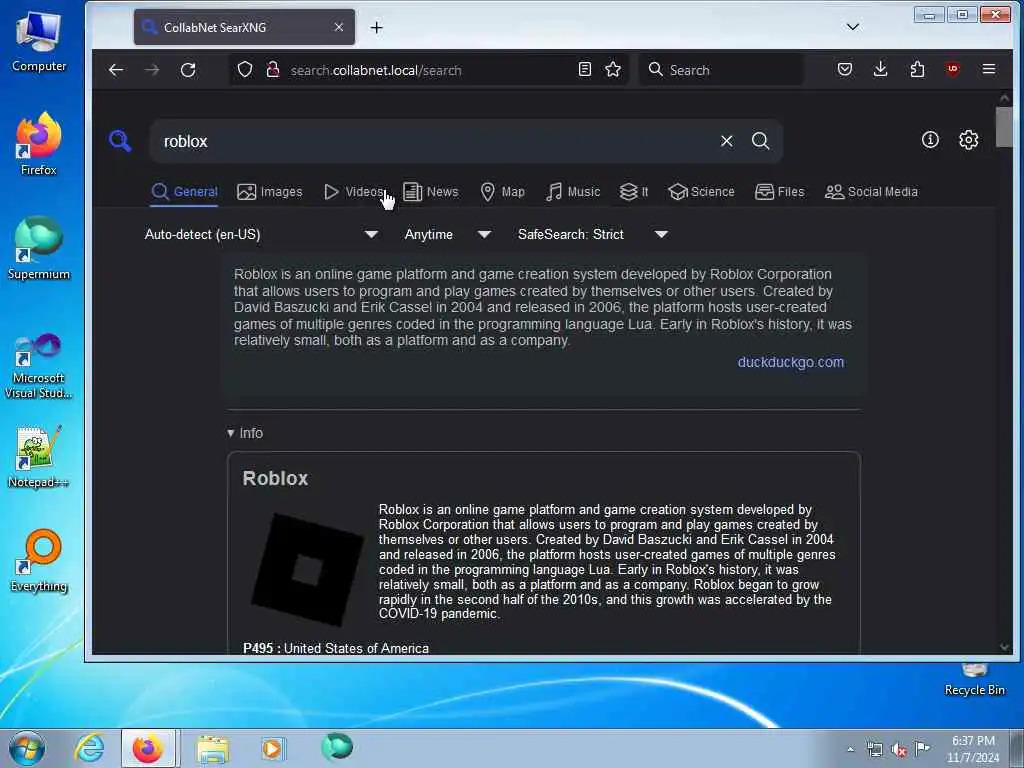Bookmark this page with the star
This screenshot has height=768, width=1024.
613,69
